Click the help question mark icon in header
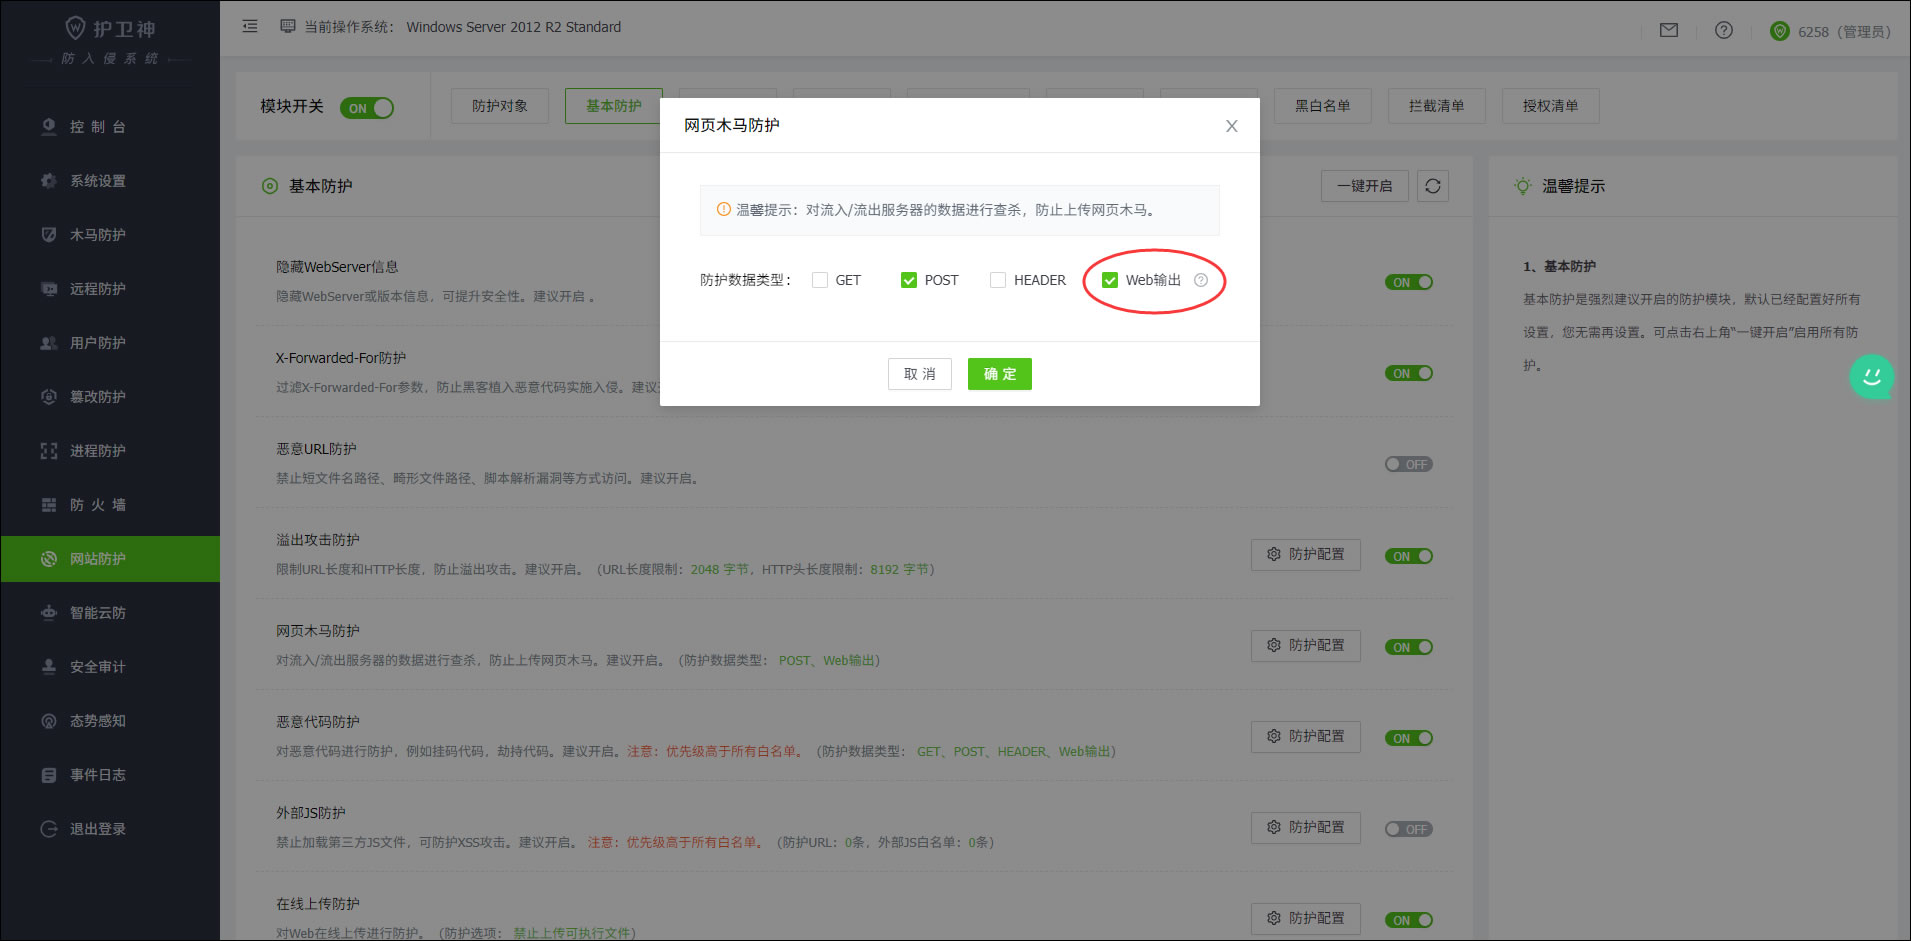Screen dimensions: 1911x941 click(x=1723, y=31)
